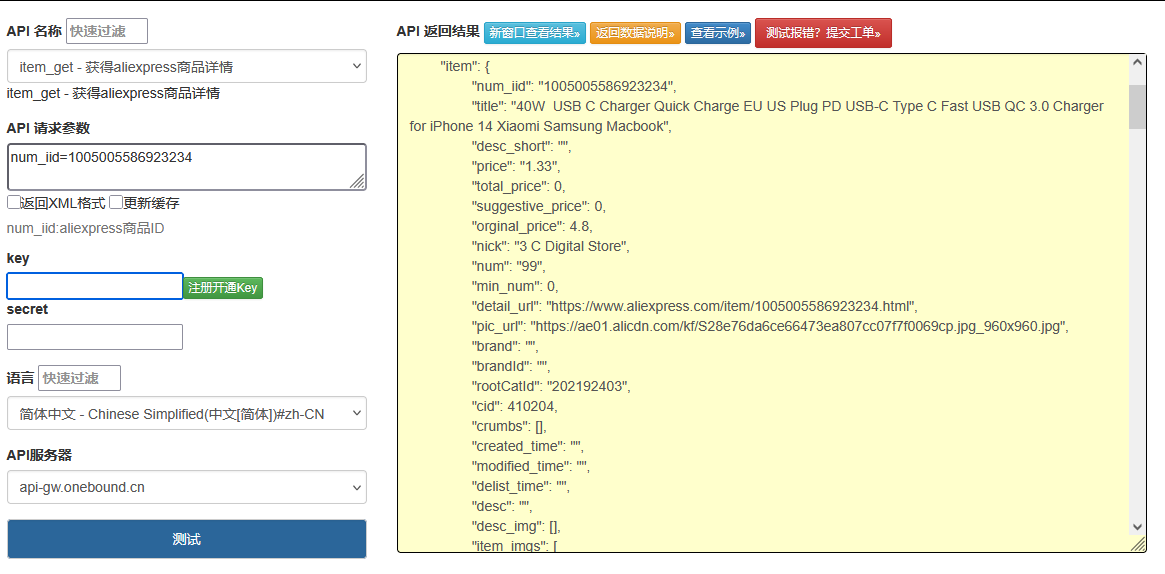Screen dimensions: 1165x574
Task: Click the item_get caption below the API dropdown
Action: click(113, 93)
